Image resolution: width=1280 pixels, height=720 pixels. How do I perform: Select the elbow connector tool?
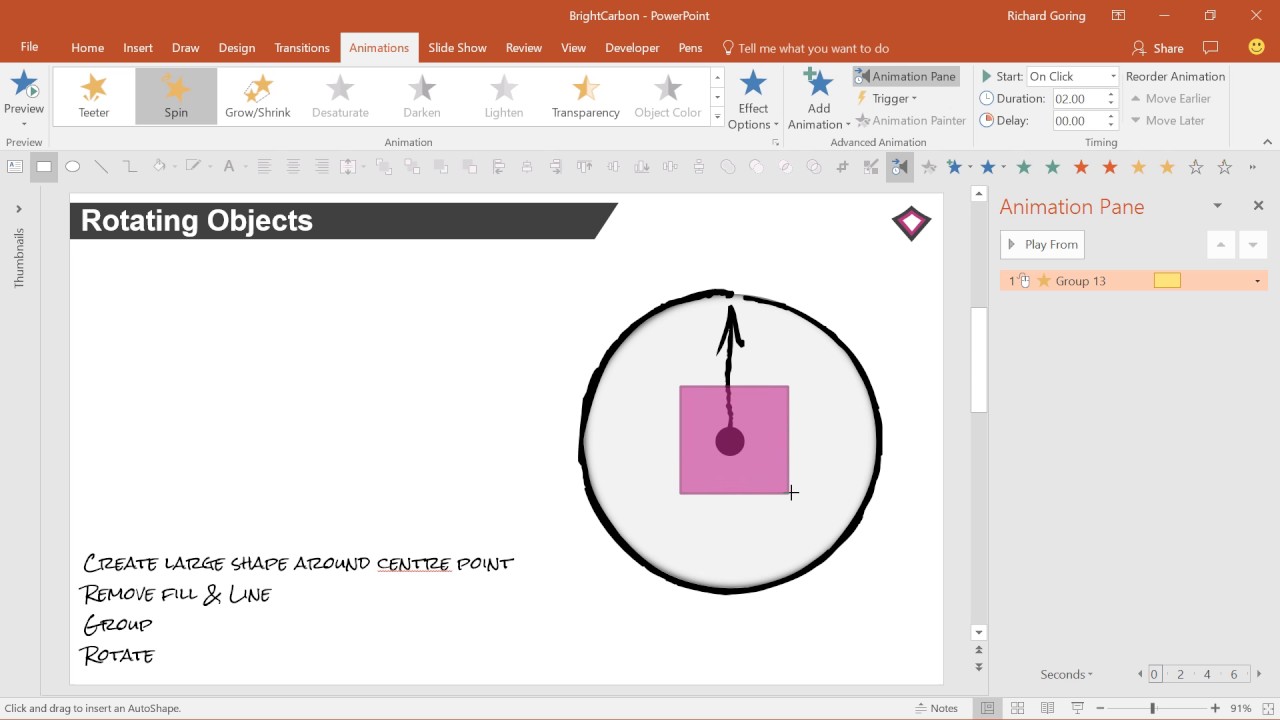pyautogui.click(x=130, y=167)
